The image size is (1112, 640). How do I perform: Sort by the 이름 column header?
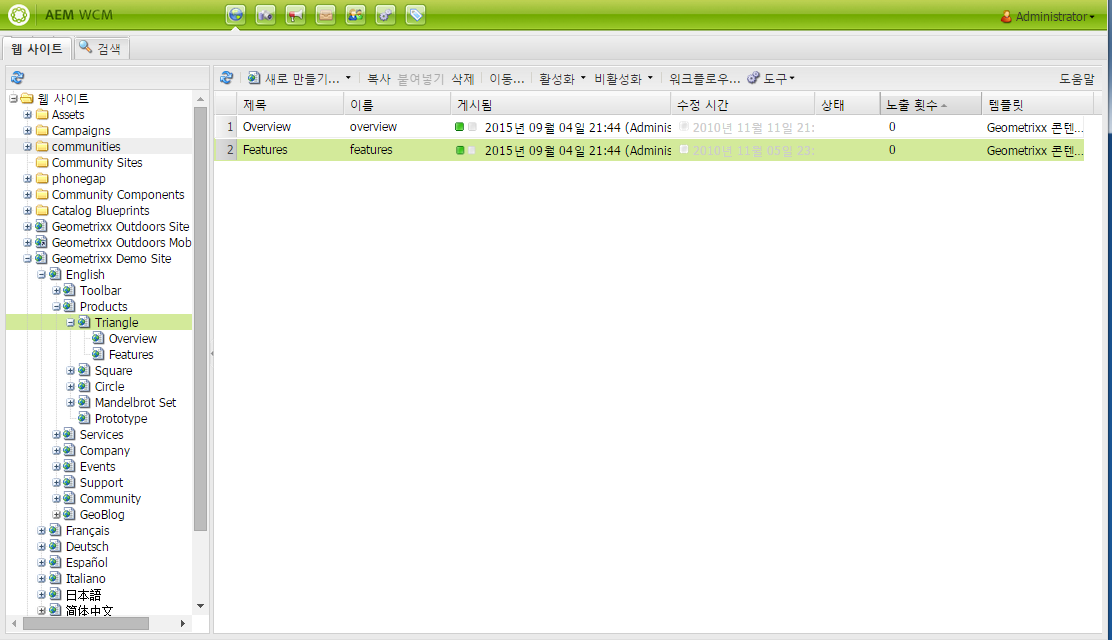[397, 105]
